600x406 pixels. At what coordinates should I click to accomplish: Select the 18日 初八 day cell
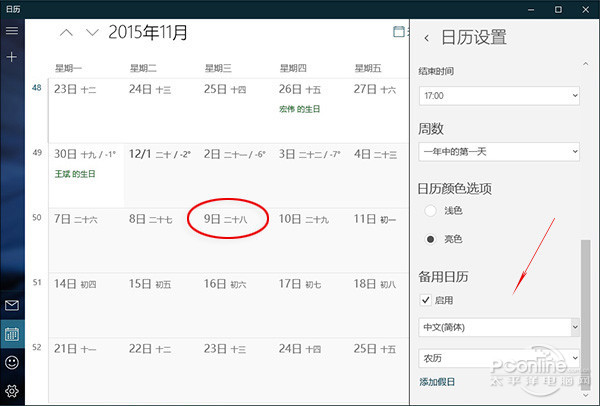(x=379, y=305)
